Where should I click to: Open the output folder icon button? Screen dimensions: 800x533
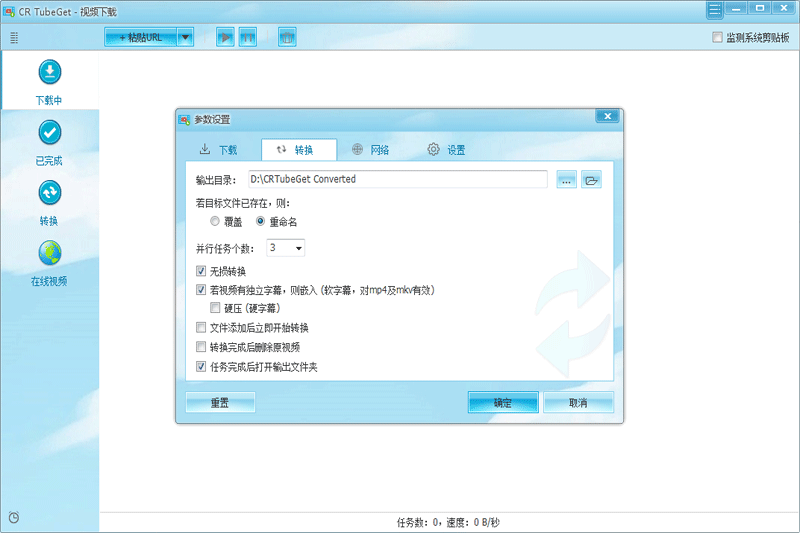[x=591, y=180]
